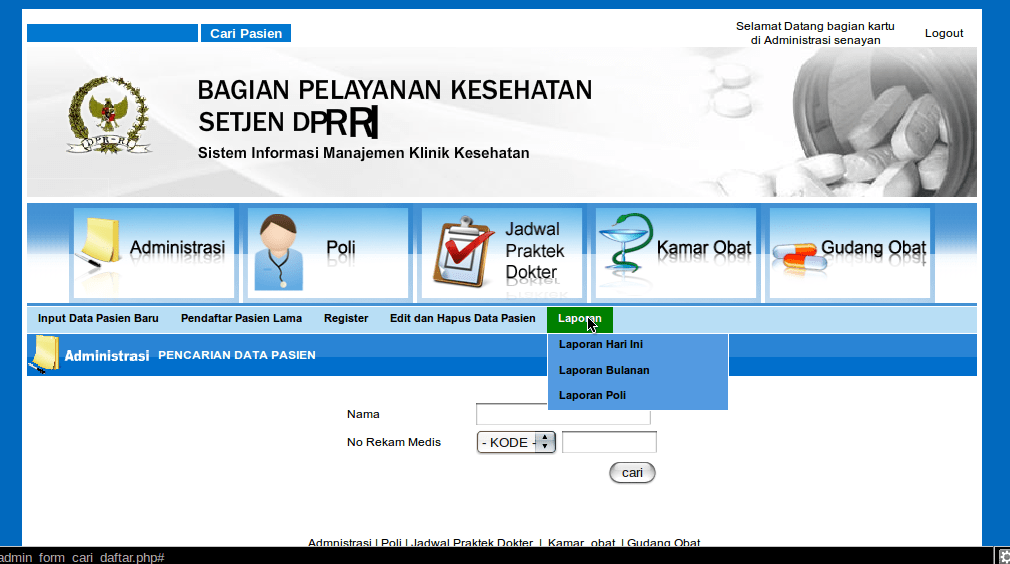This screenshot has width=1010, height=564.
Task: Click the Administrasi notepad section icon
Action: pos(44,354)
